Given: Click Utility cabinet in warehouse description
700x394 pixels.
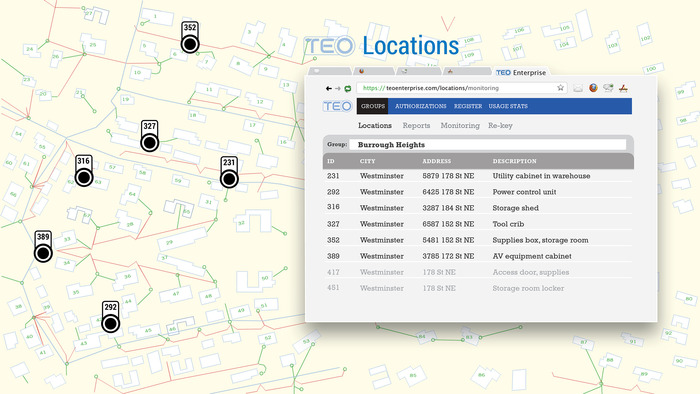Looking at the screenshot, I should click(541, 176).
